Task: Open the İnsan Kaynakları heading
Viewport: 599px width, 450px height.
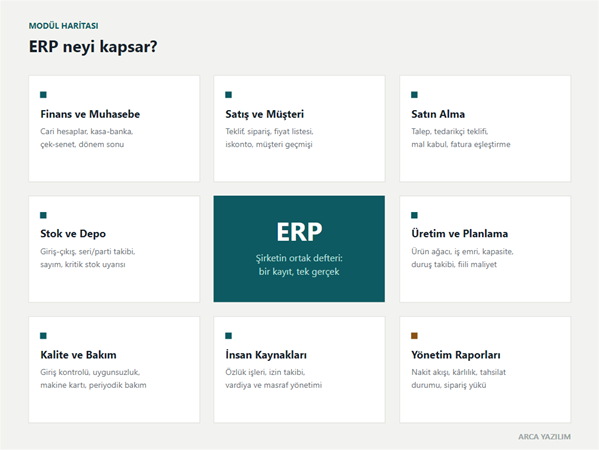Action: click(266, 355)
